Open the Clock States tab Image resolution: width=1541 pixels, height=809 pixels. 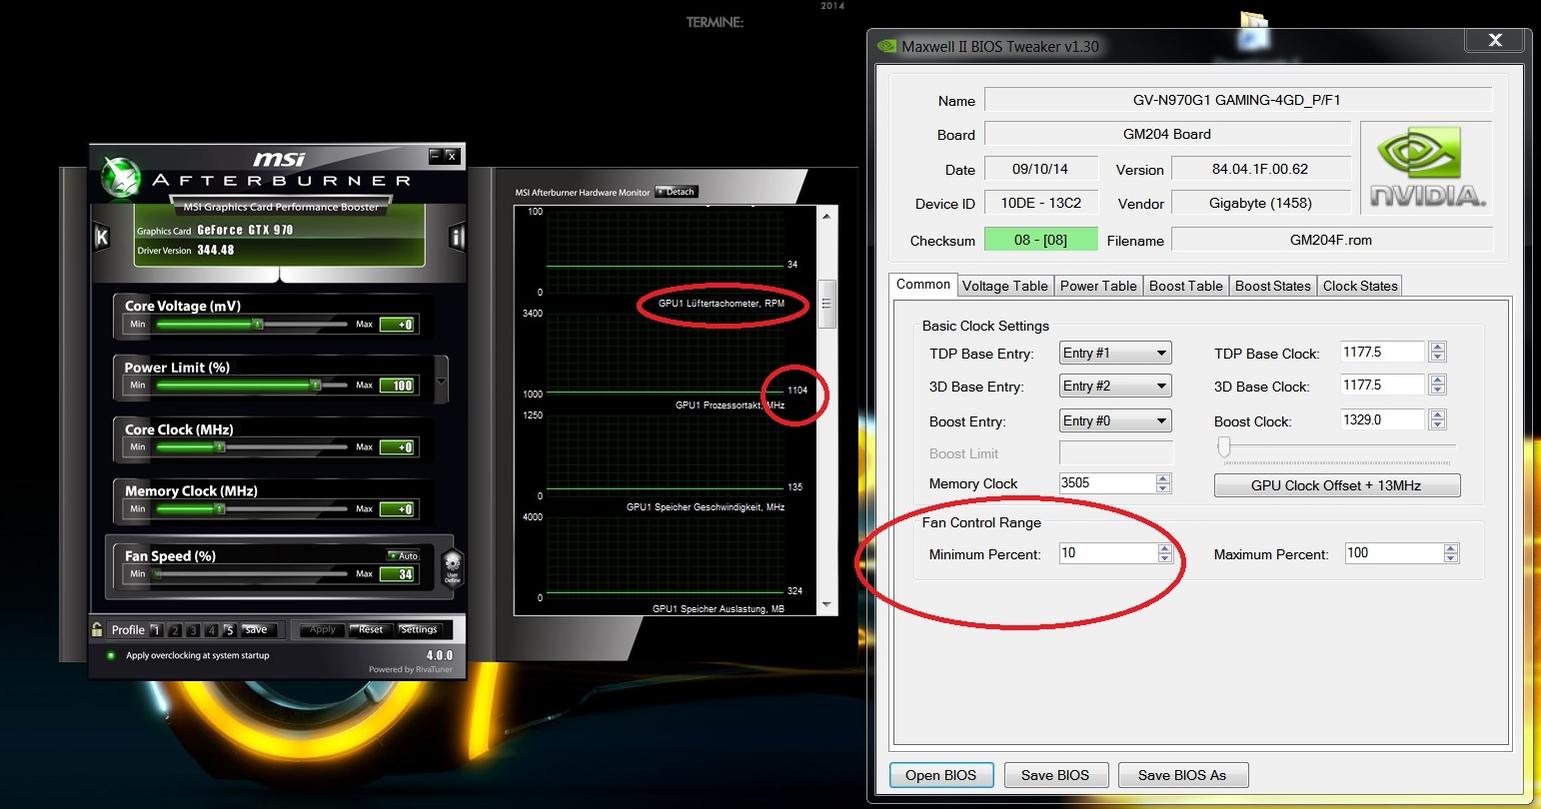[x=1360, y=286]
